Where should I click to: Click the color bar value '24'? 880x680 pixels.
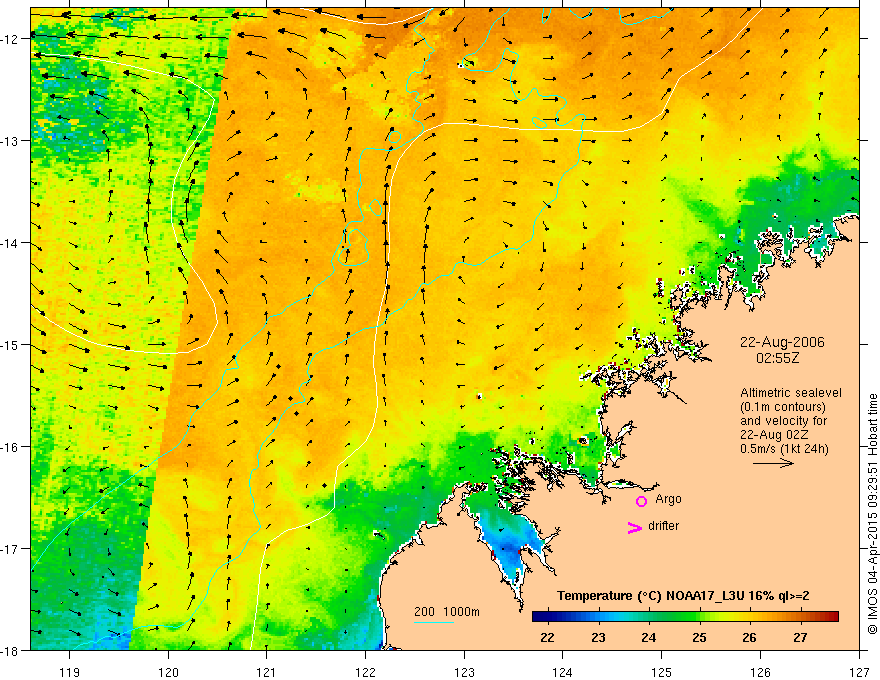649,637
